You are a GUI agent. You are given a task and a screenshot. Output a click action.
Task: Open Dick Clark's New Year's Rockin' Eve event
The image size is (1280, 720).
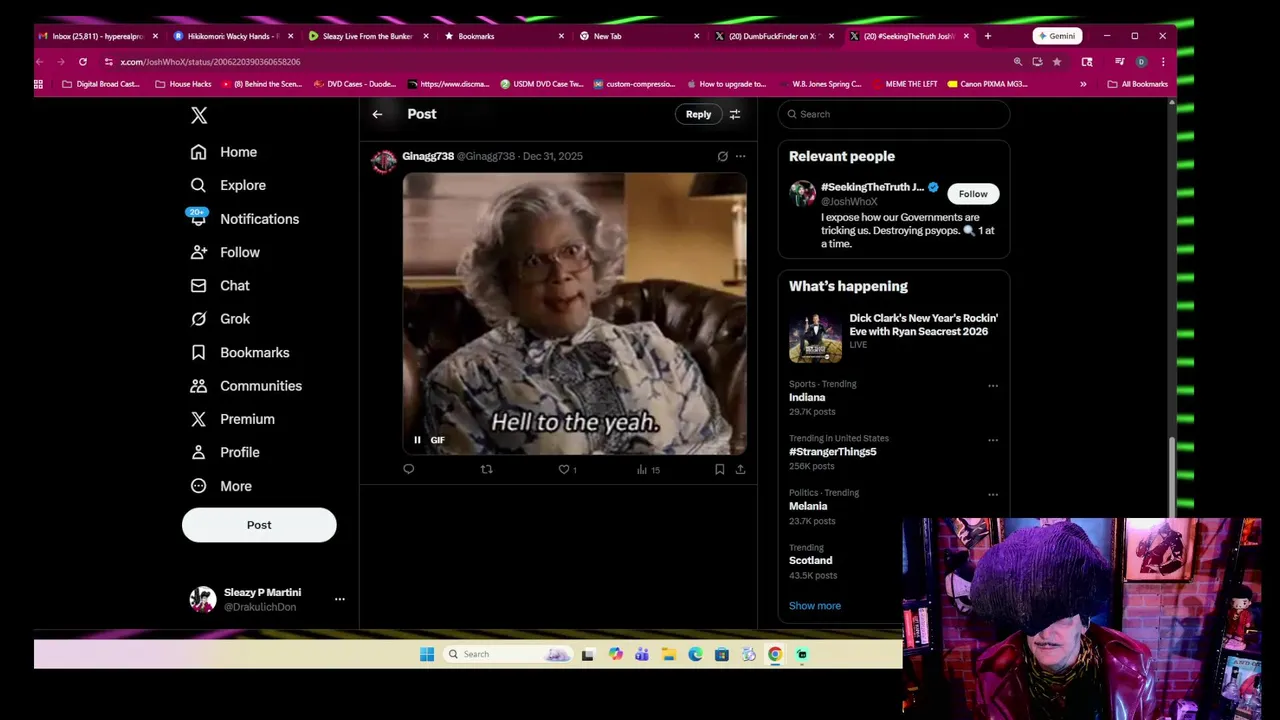pyautogui.click(x=894, y=336)
